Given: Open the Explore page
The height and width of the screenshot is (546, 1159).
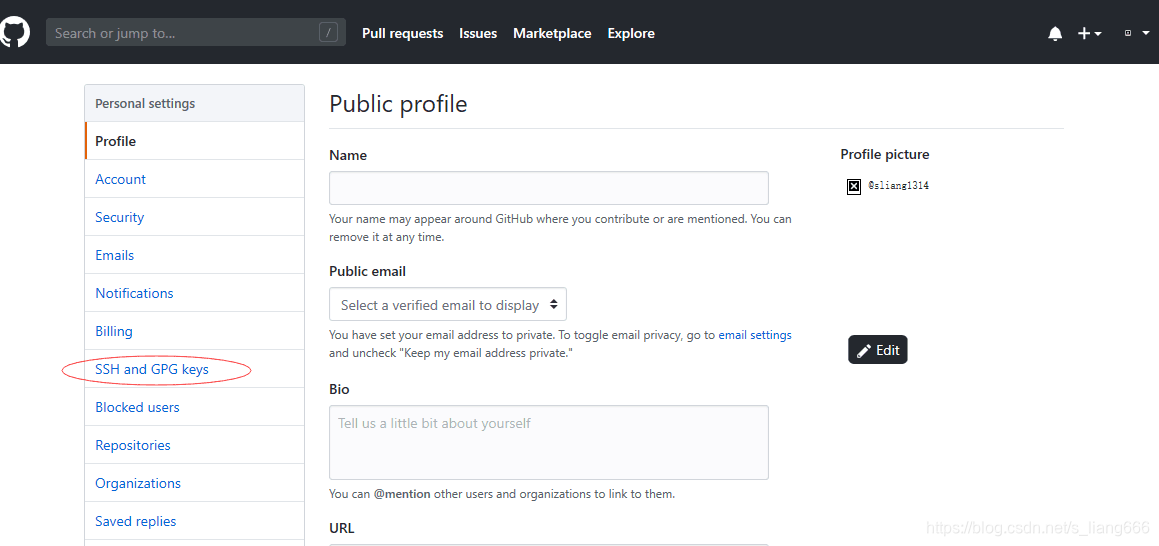Looking at the screenshot, I should click(631, 33).
